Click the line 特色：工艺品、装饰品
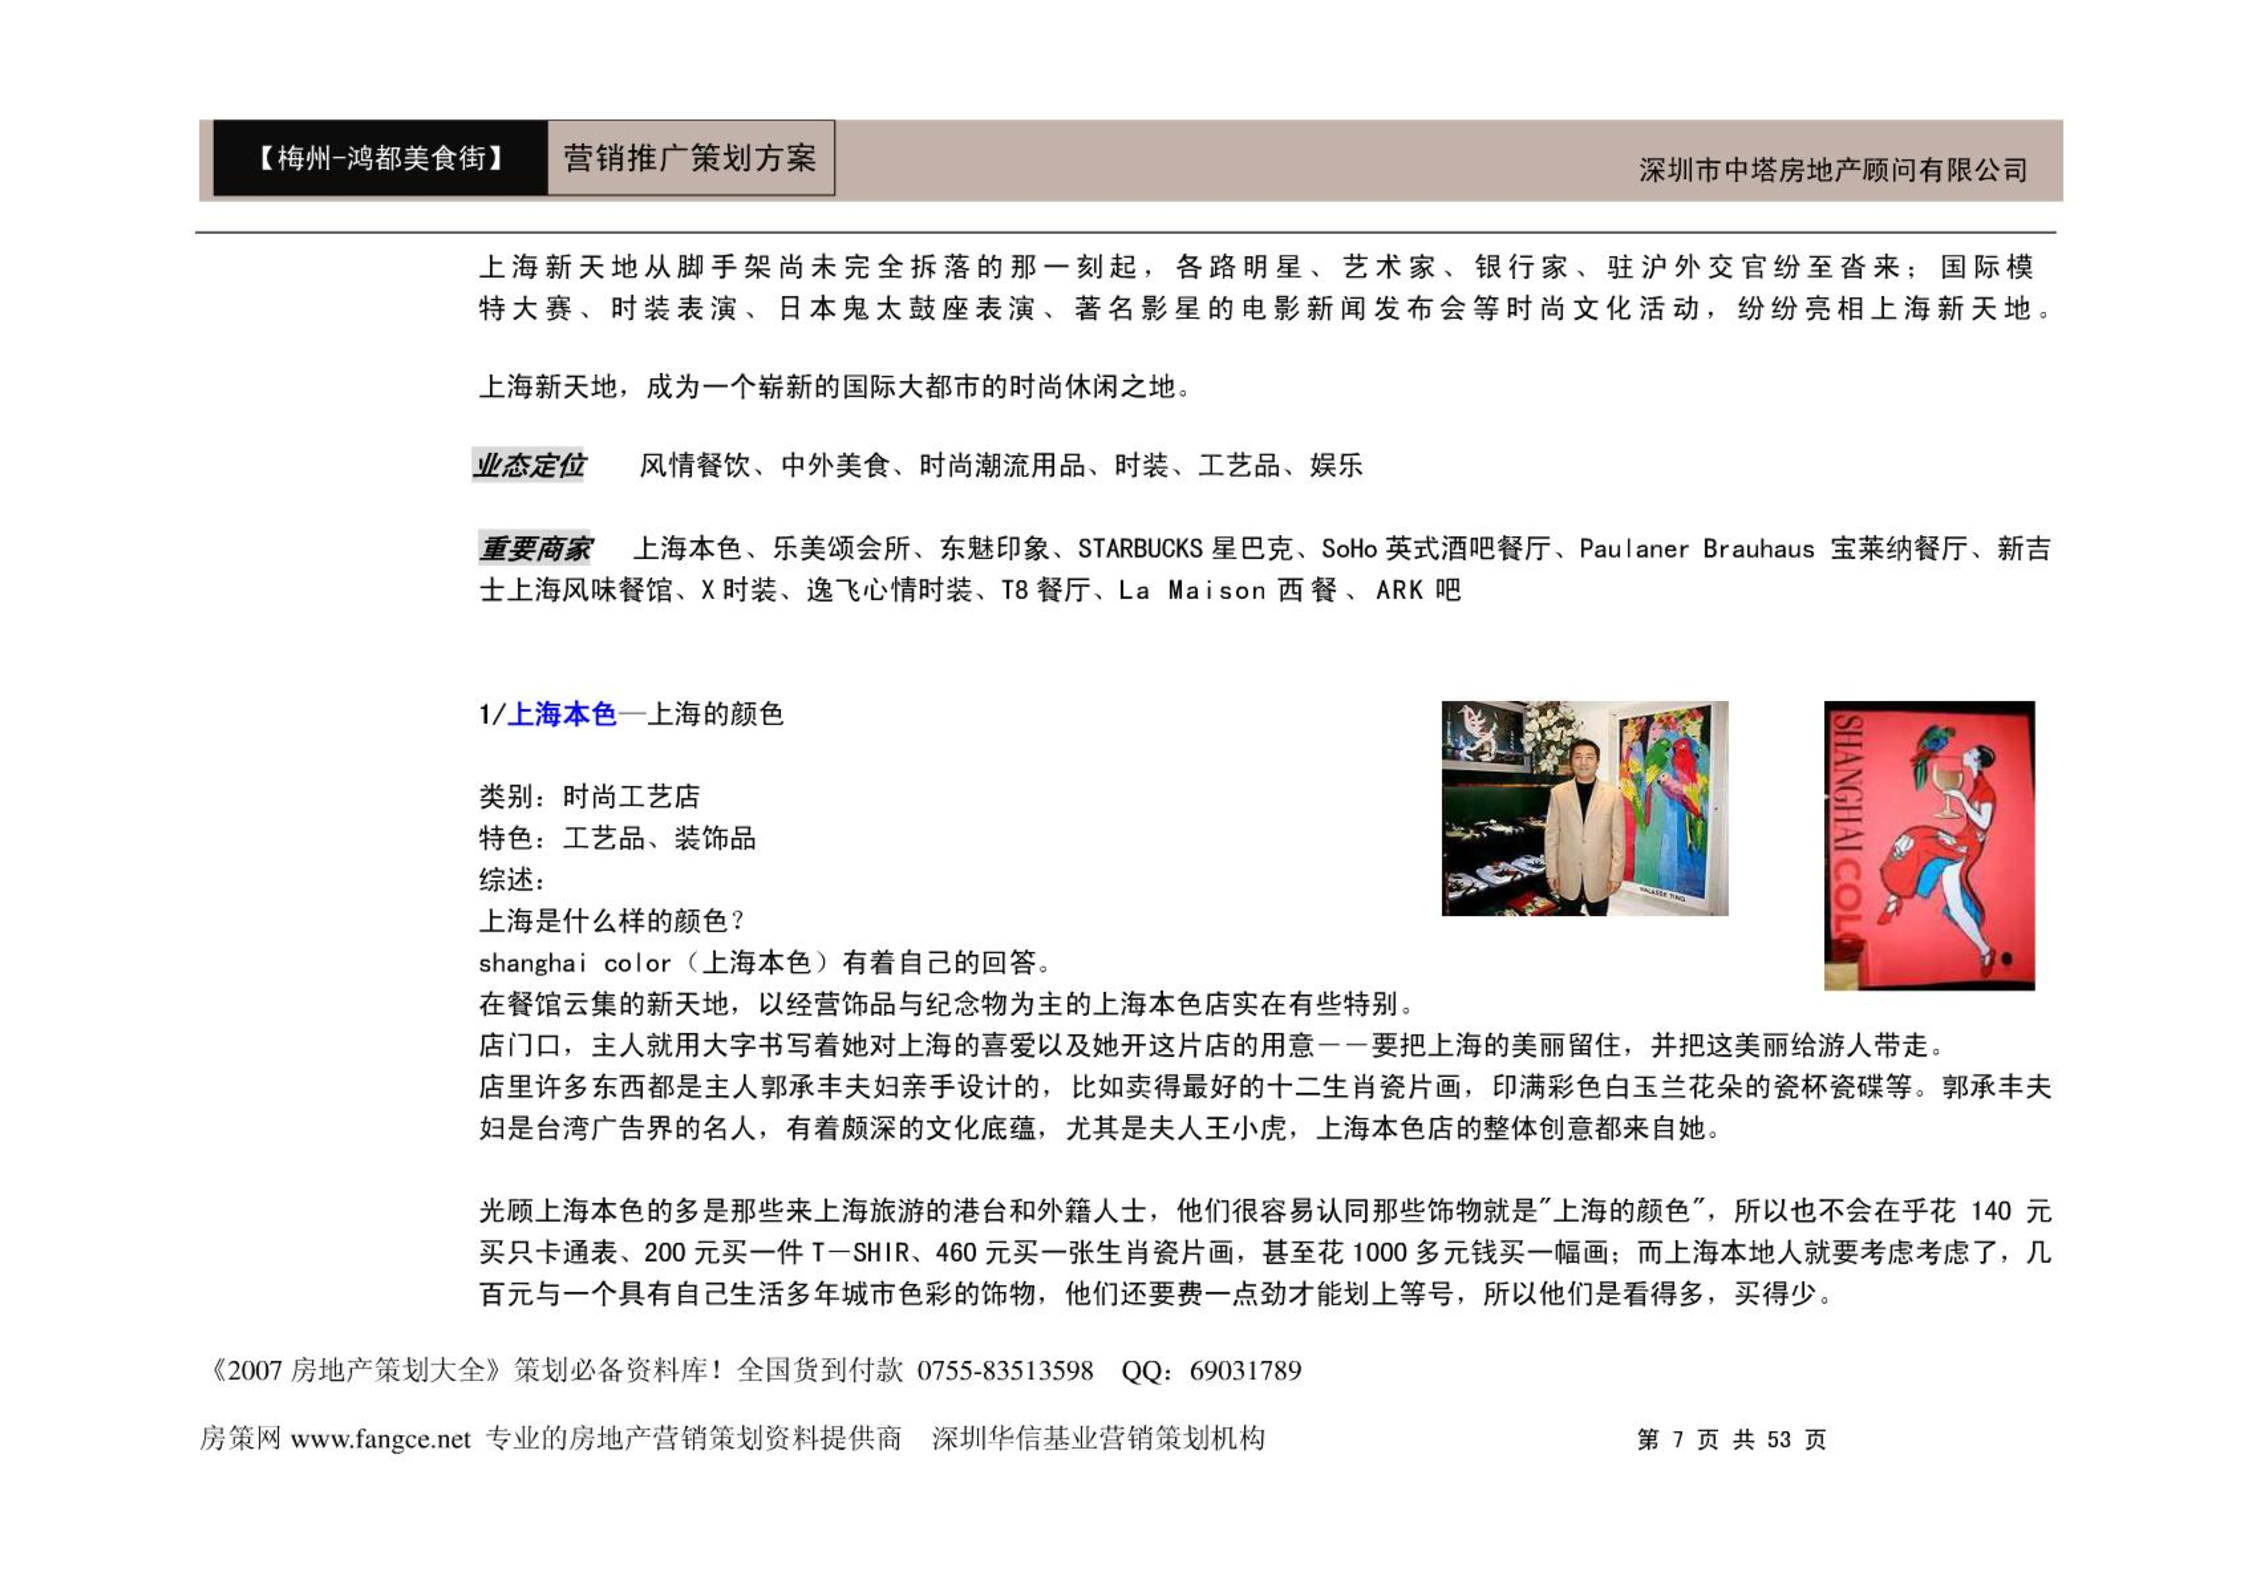This screenshot has width=2252, height=1594. [617, 838]
